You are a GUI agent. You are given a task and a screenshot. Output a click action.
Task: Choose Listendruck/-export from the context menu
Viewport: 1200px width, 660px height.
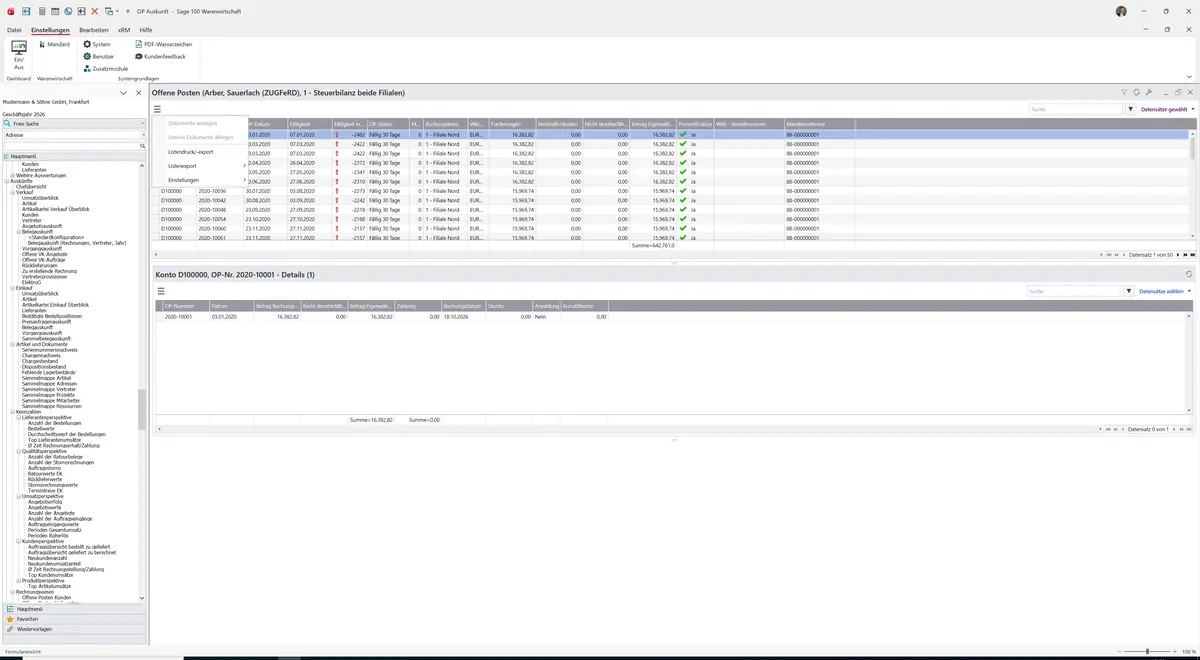(191, 151)
